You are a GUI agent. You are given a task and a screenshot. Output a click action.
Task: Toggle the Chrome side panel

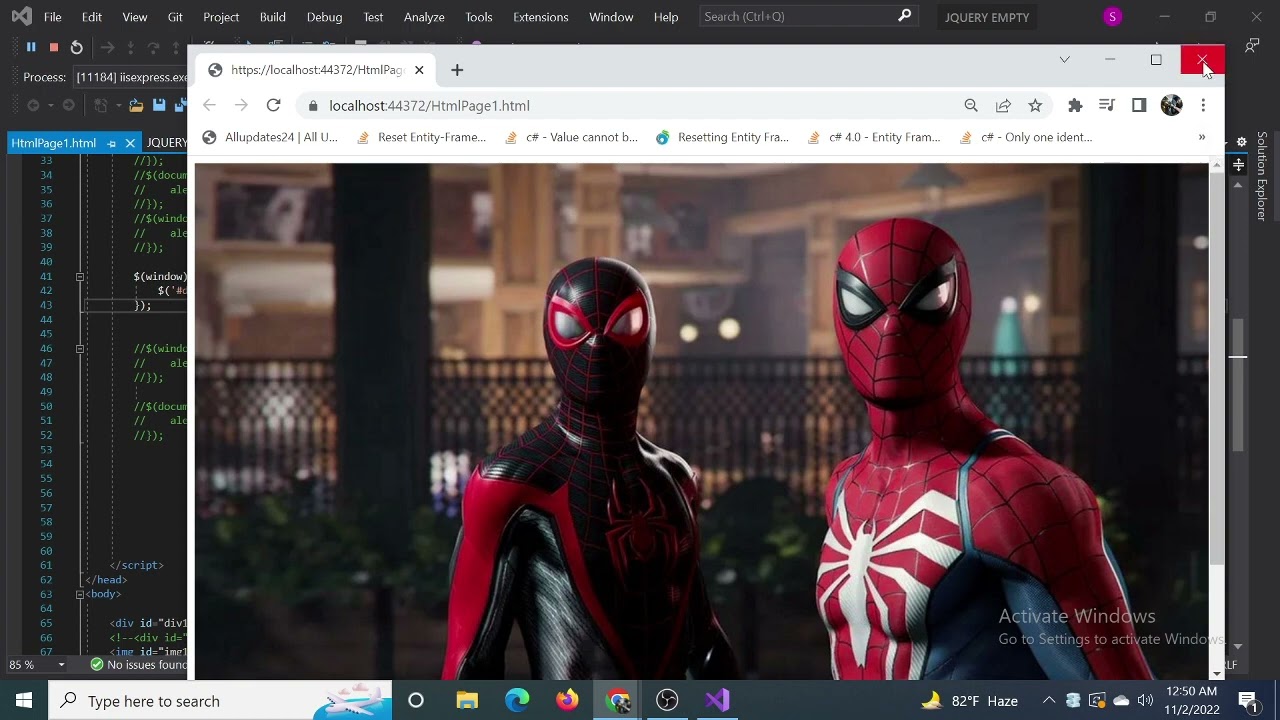coord(1139,105)
